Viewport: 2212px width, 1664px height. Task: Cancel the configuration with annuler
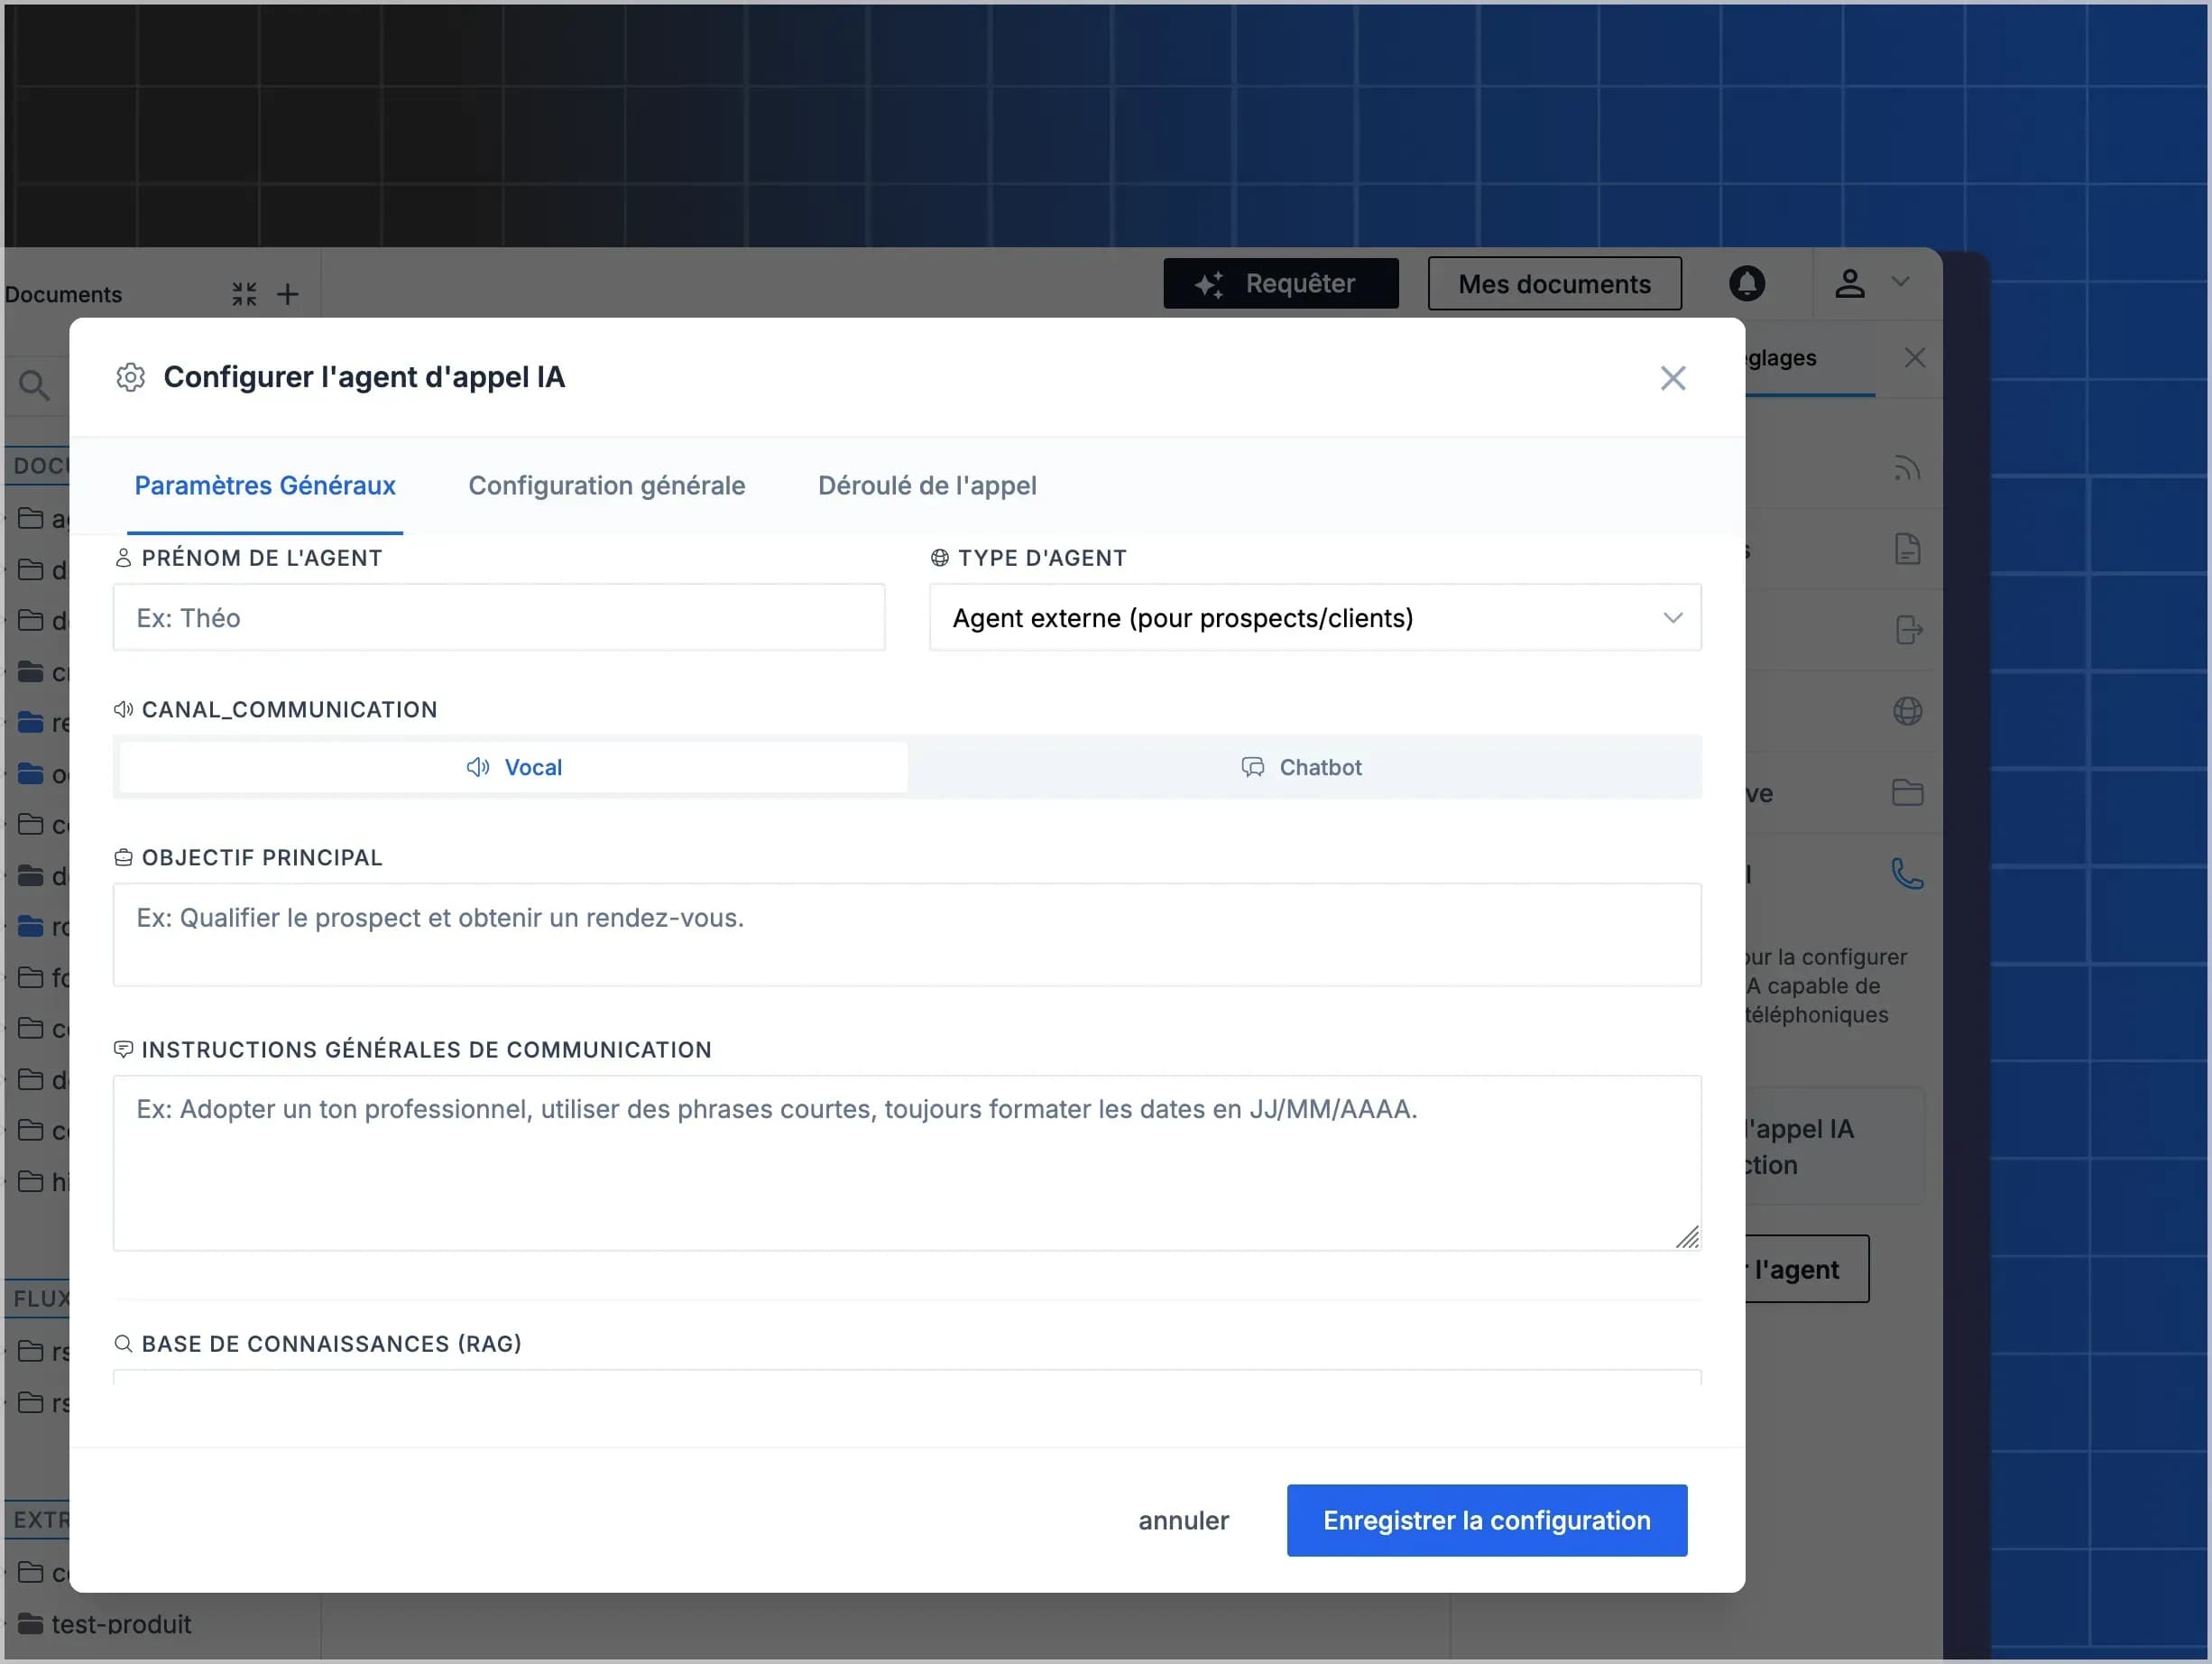point(1183,1520)
